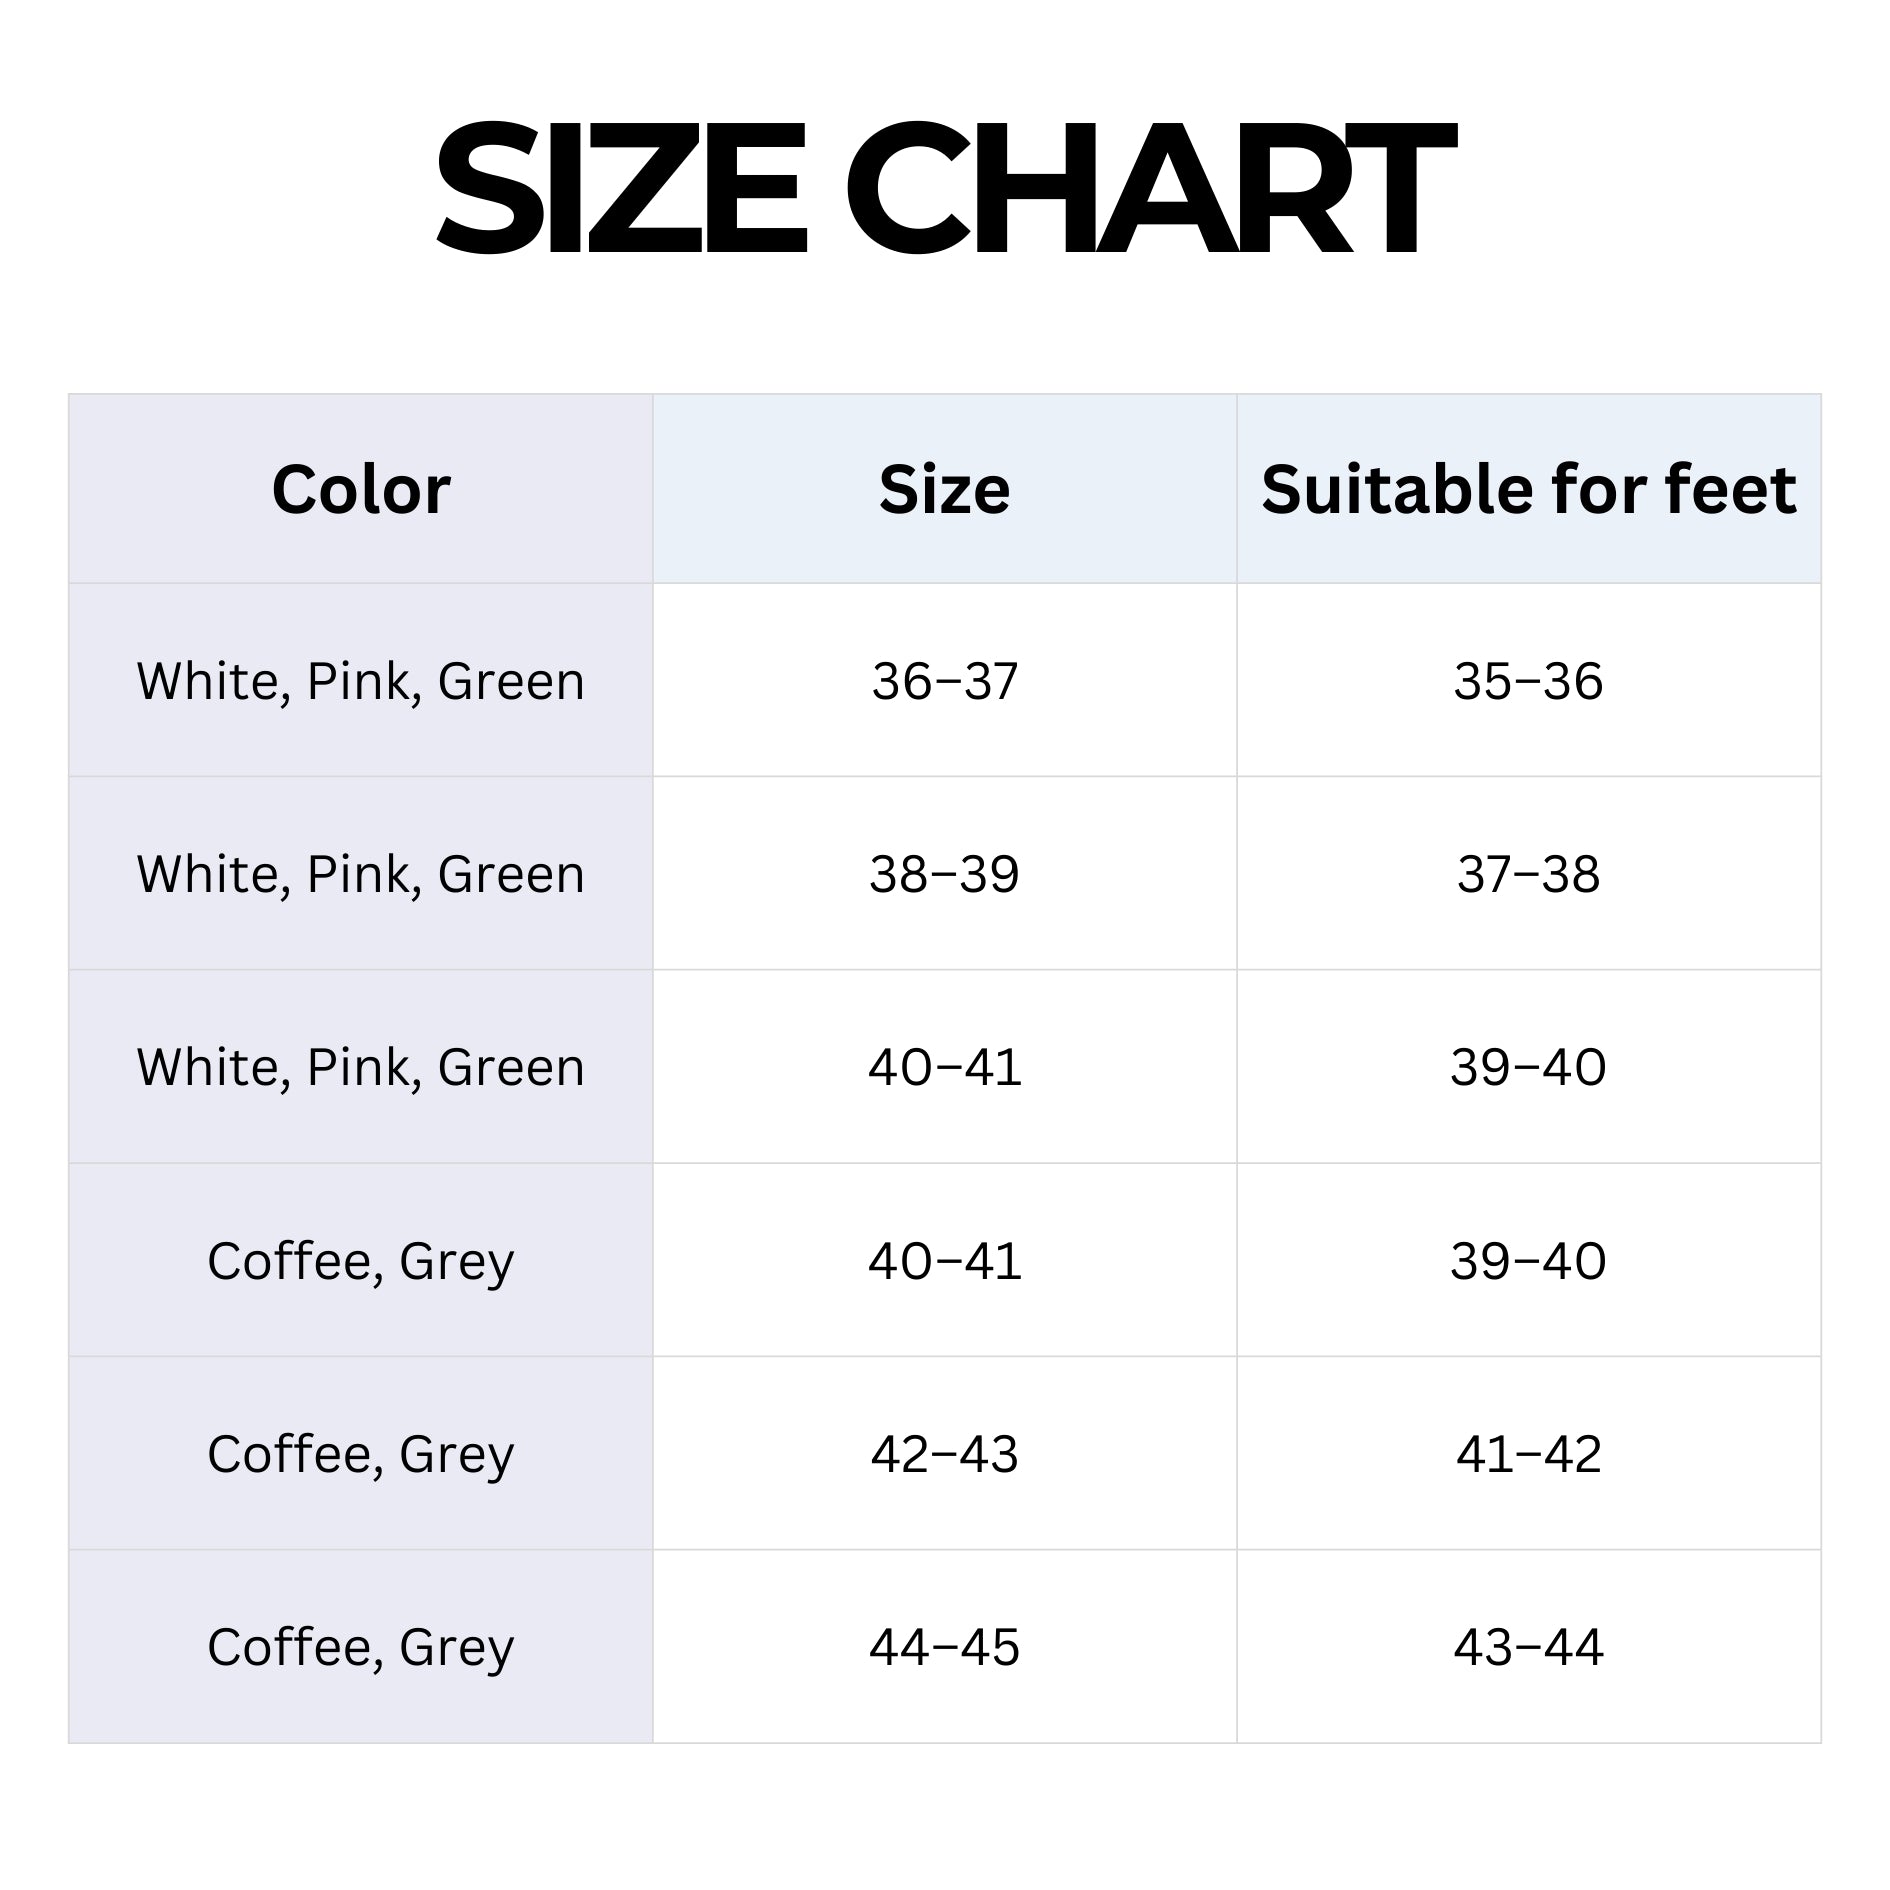Select the Size column header

pos(944,489)
